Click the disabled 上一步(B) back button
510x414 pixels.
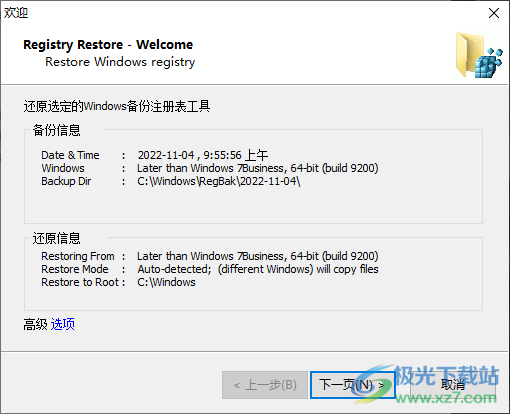click(265, 385)
